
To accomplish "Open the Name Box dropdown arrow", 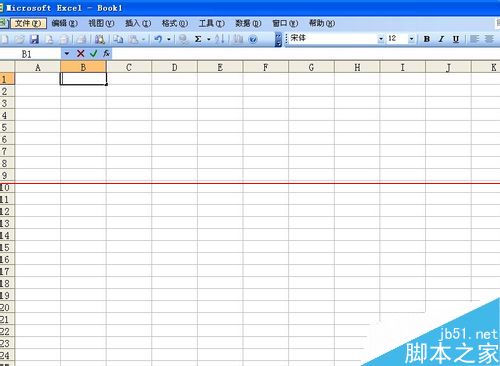I will click(66, 53).
